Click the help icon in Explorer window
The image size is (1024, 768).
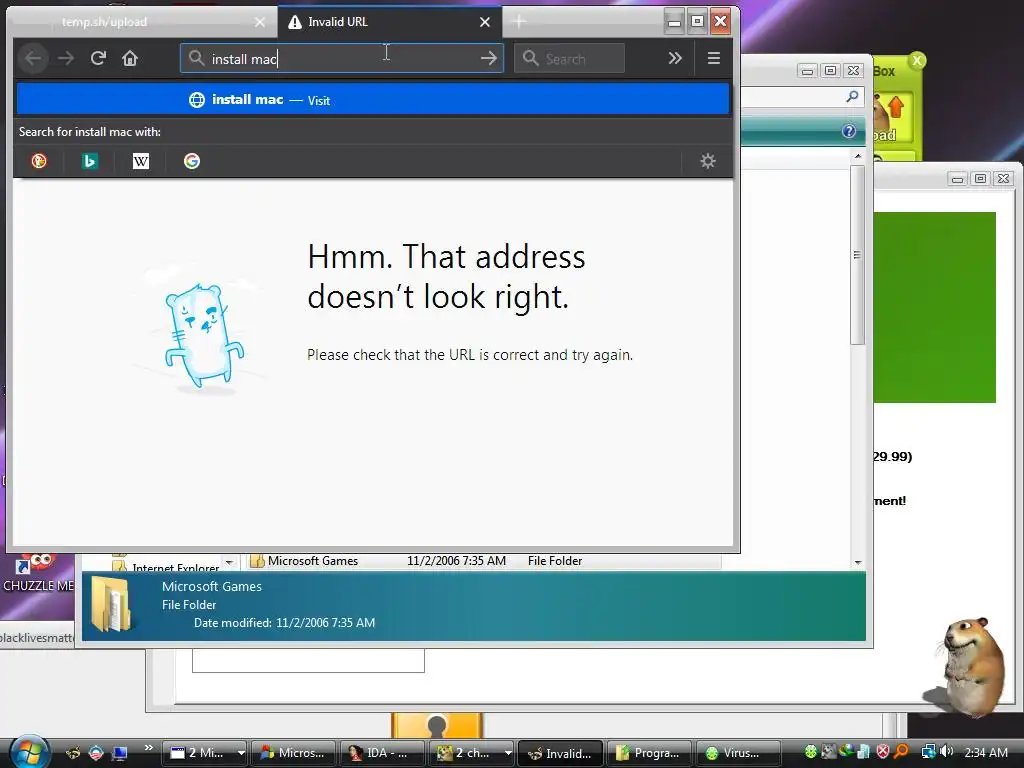(x=848, y=131)
